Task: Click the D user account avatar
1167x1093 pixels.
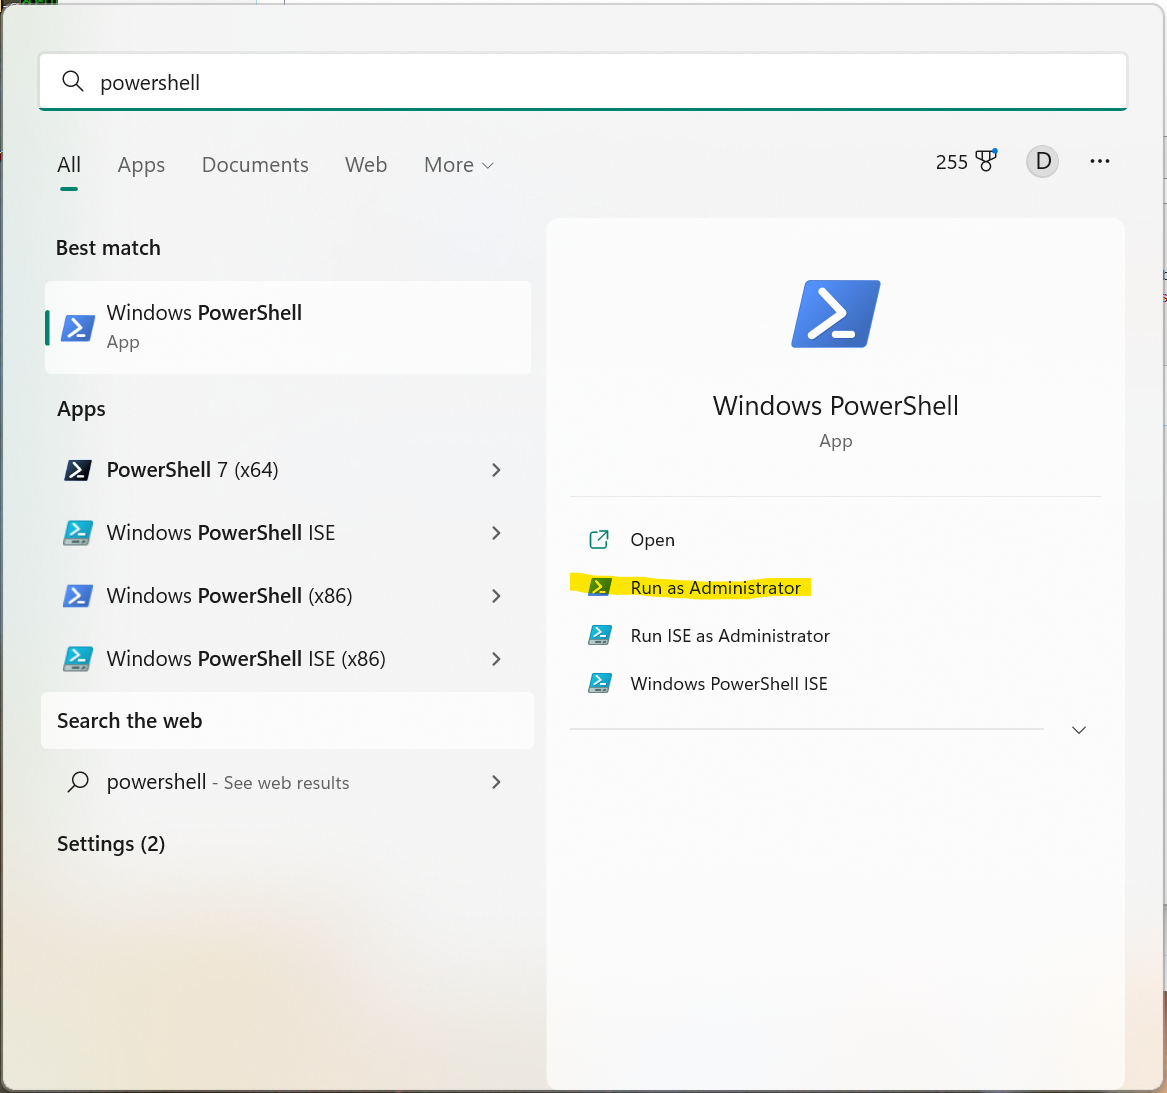Action: 1042,161
